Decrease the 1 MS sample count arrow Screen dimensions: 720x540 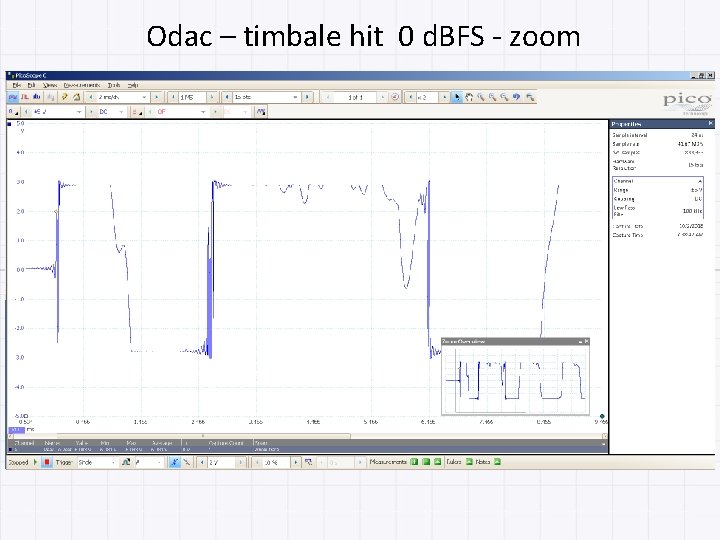pos(173,97)
